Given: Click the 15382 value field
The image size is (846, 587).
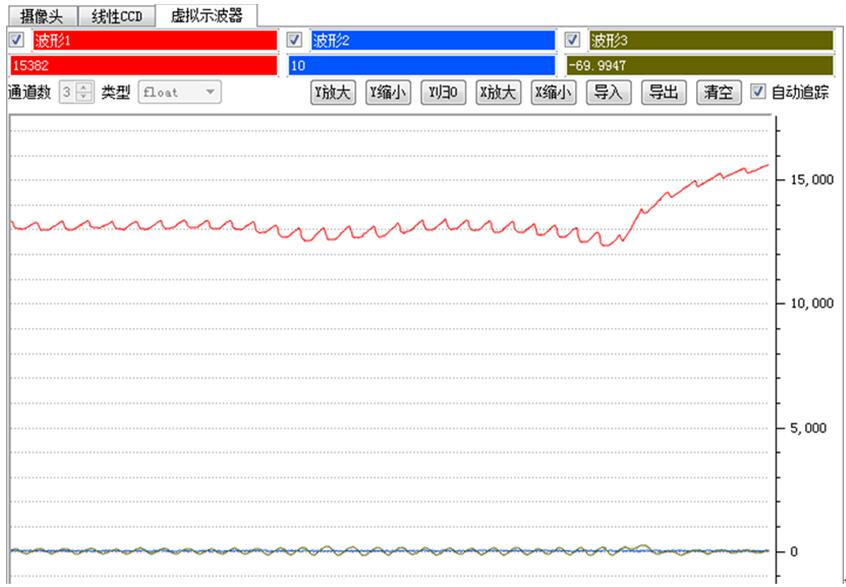Looking at the screenshot, I should (x=144, y=66).
